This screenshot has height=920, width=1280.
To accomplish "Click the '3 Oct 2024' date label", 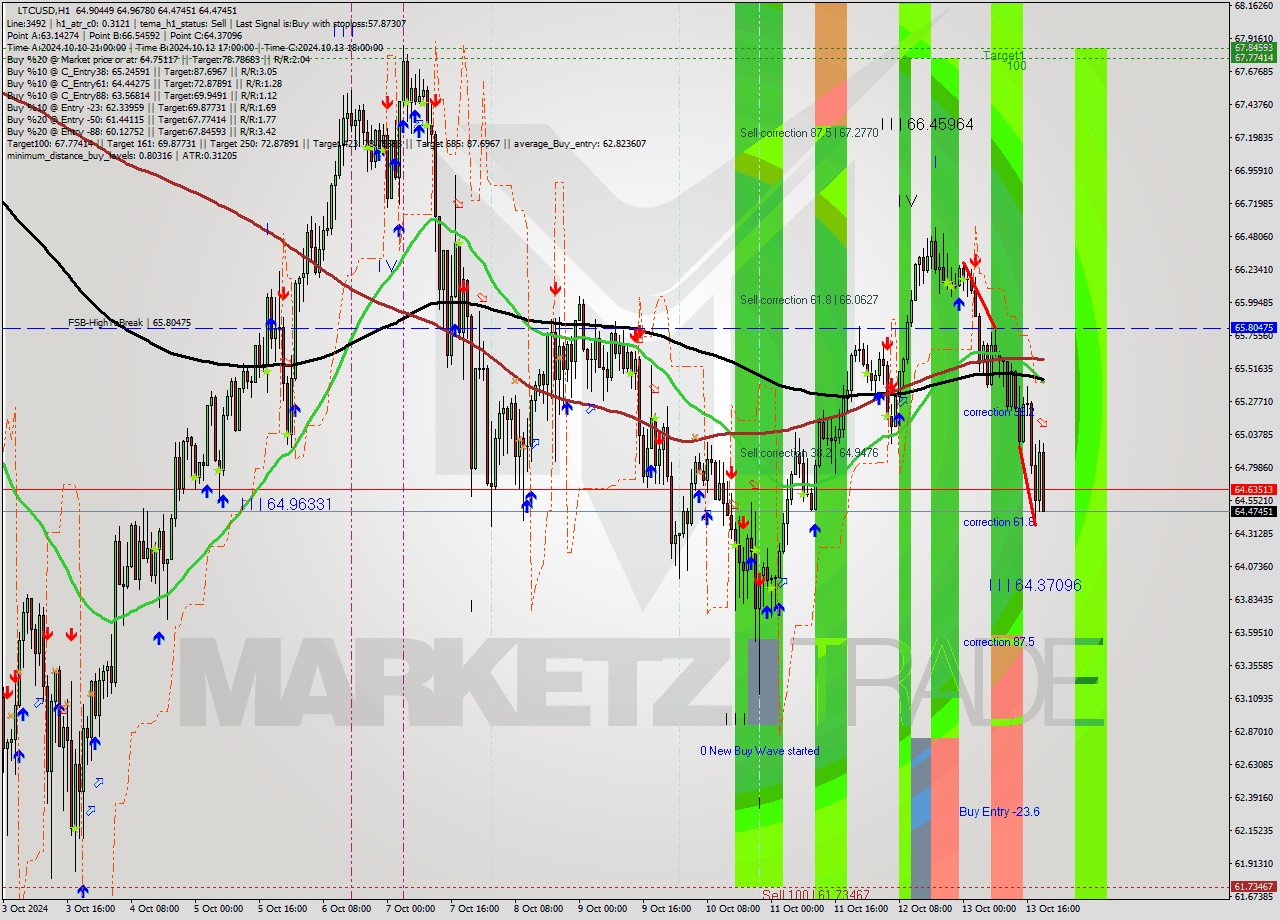I will pos(26,909).
